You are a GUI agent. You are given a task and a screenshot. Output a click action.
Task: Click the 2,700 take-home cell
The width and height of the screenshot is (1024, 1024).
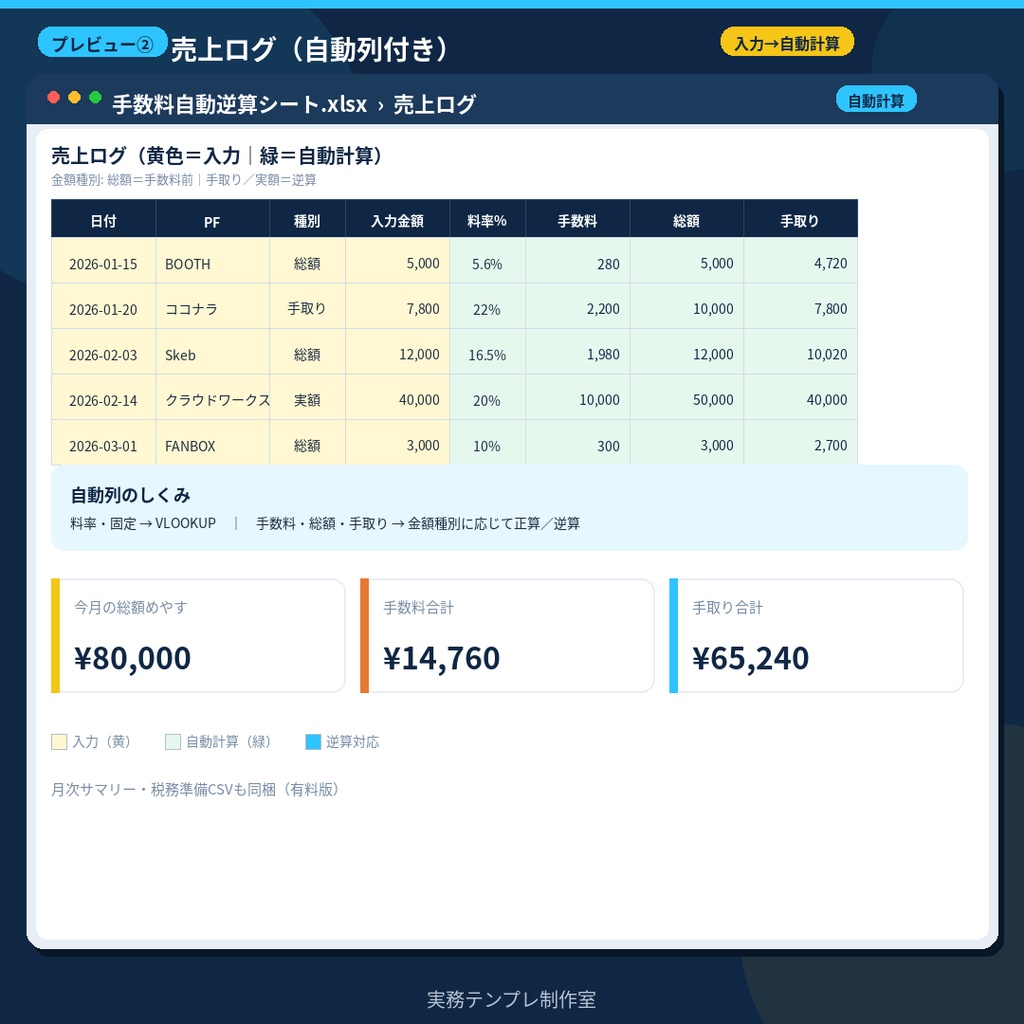coord(800,443)
